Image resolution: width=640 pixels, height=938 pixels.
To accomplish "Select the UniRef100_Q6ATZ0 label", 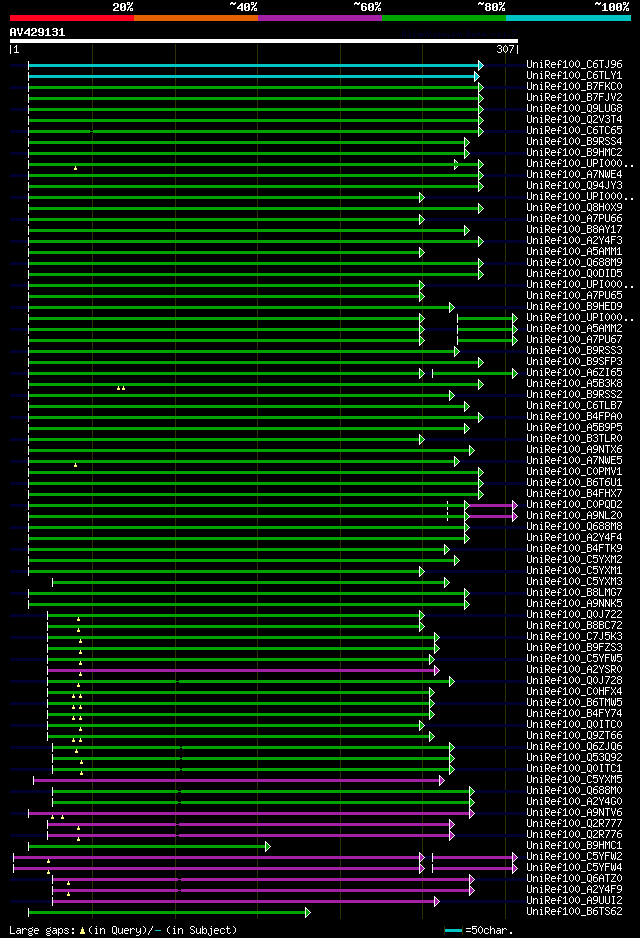I will point(574,878).
